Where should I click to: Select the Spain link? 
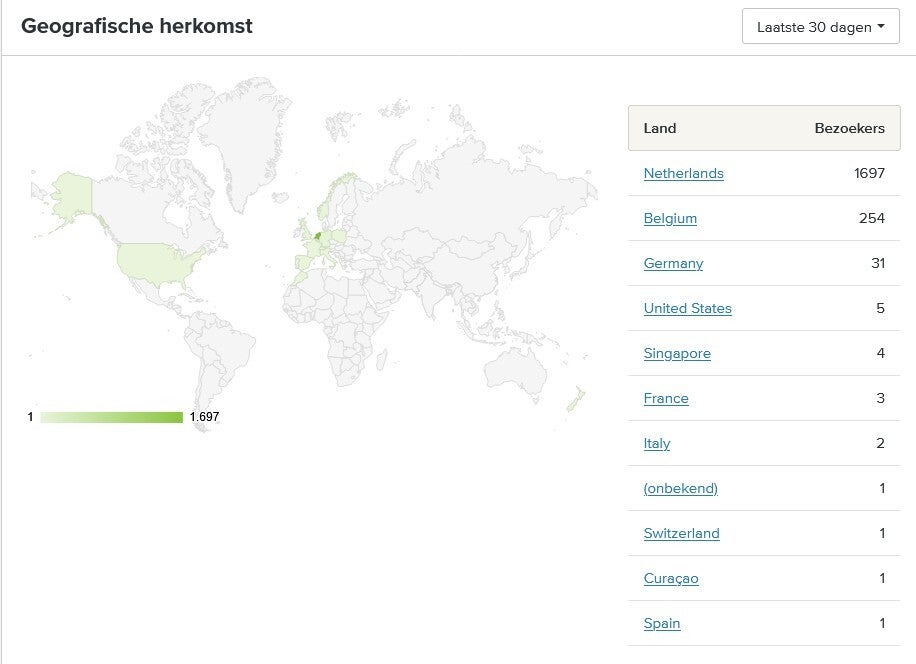[x=662, y=623]
